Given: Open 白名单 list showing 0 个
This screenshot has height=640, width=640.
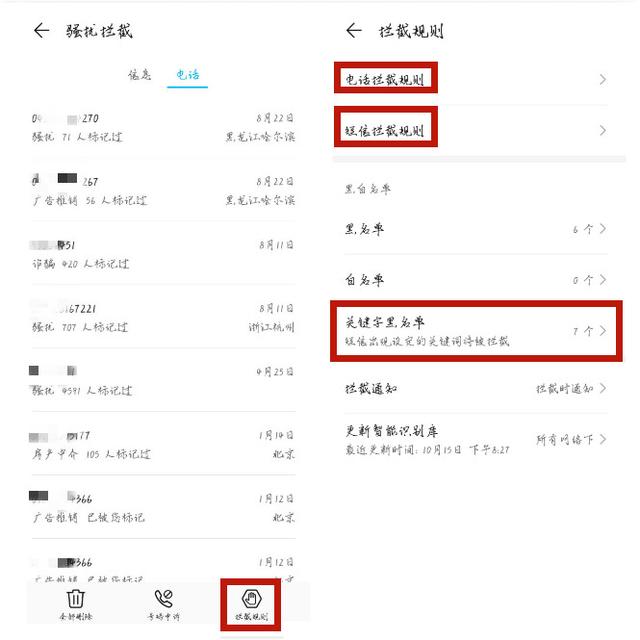Looking at the screenshot, I should pyautogui.click(x=475, y=280).
